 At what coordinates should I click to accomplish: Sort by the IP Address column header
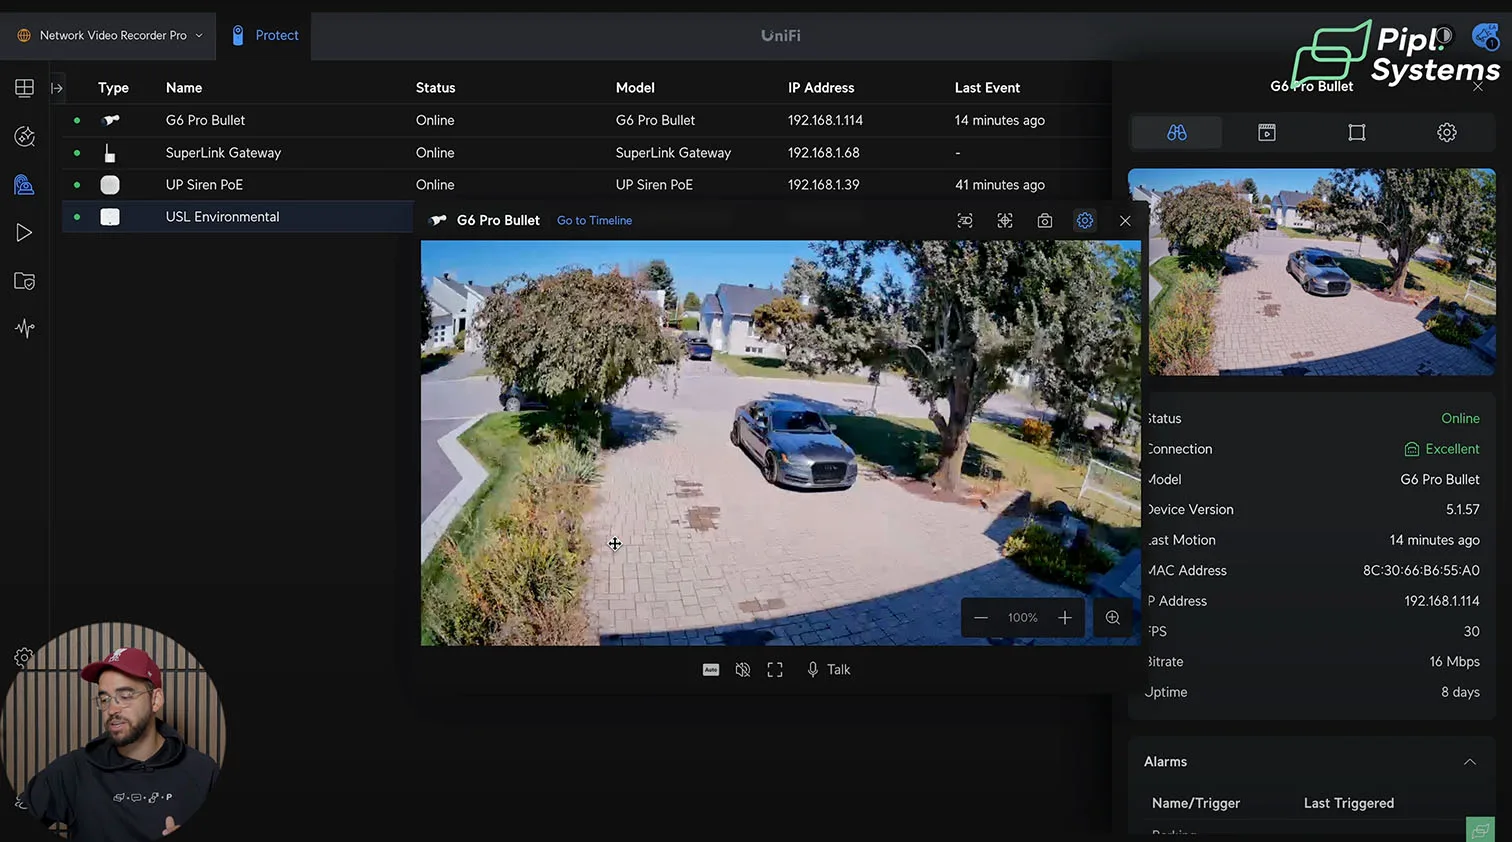pyautogui.click(x=821, y=88)
